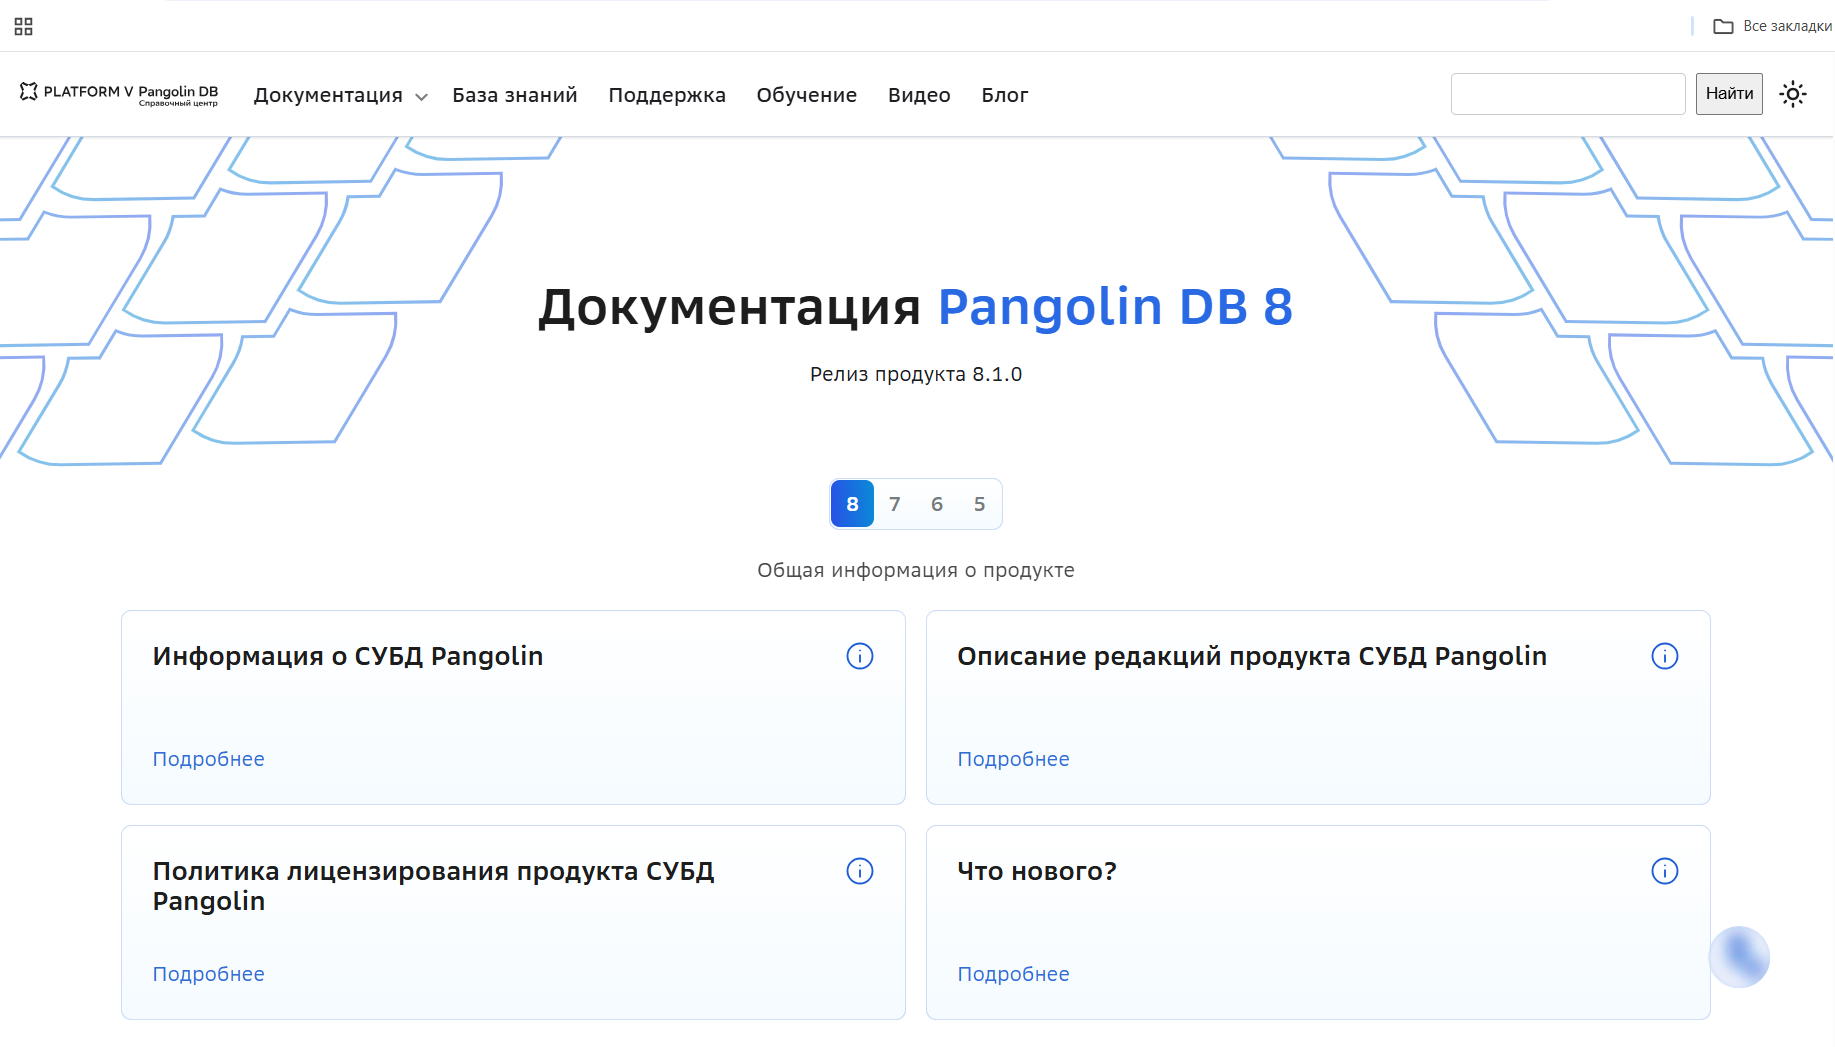Click info icon on Политика лицензирования card

860,871
